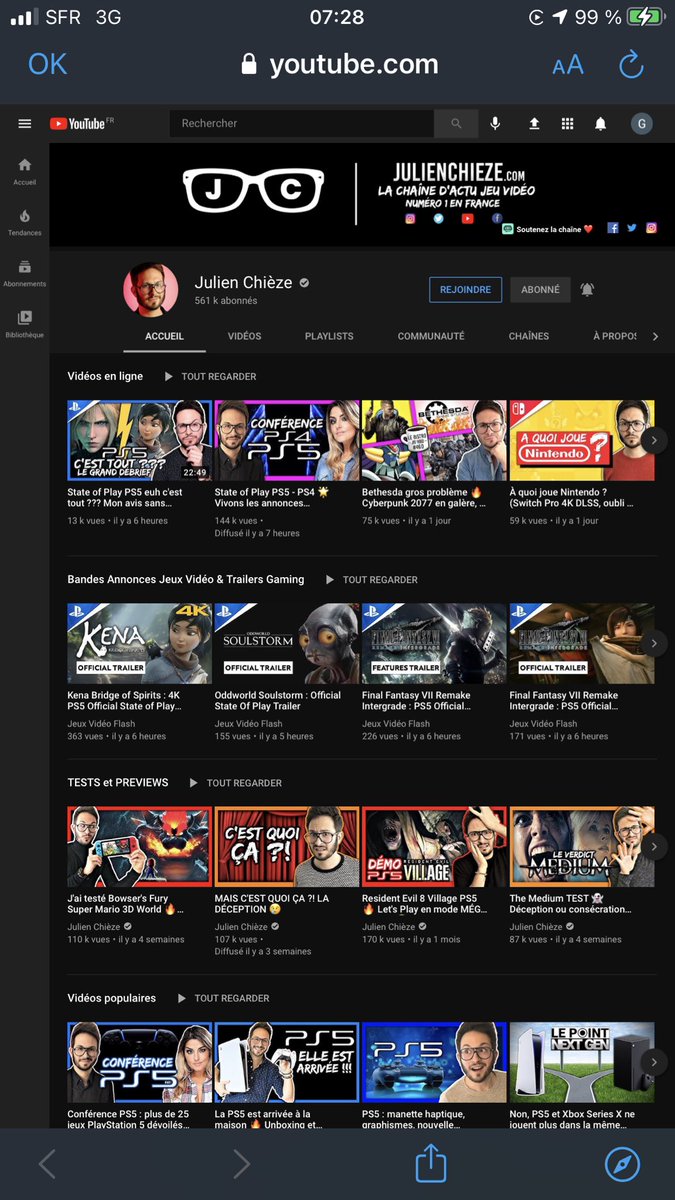The height and width of the screenshot is (1200, 675).
Task: Open Resident Evil 8 Village thumbnail
Action: click(434, 847)
